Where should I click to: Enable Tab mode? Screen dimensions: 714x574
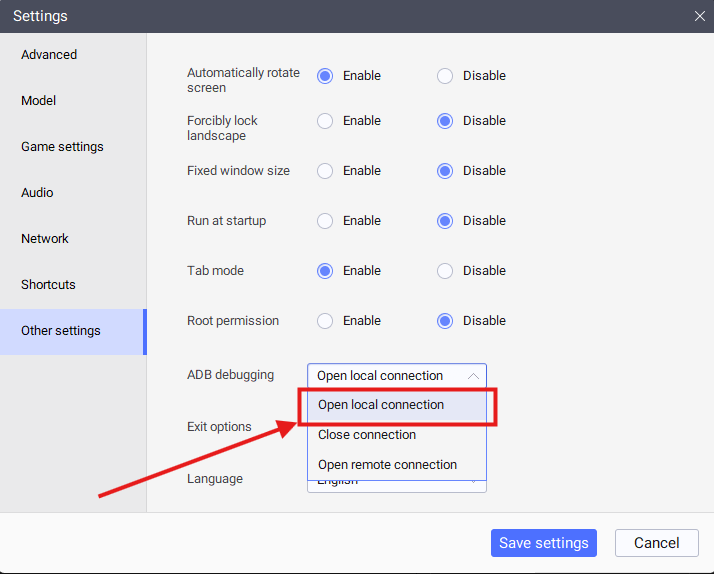325,271
